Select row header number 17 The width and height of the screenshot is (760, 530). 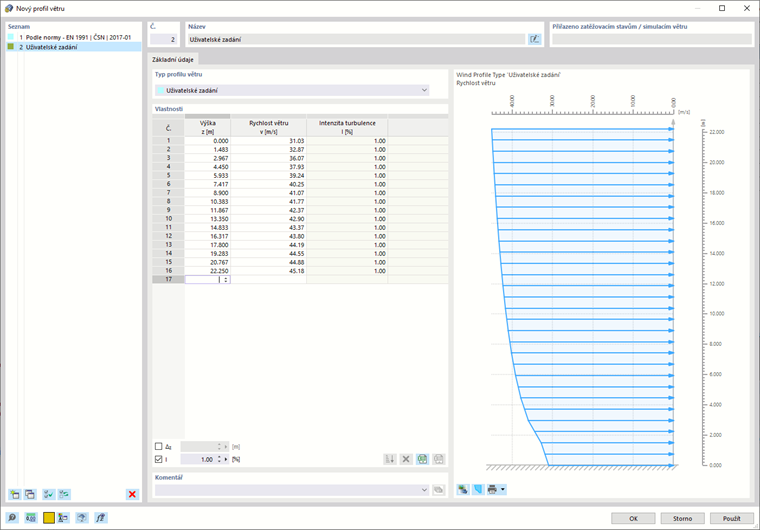(168, 279)
